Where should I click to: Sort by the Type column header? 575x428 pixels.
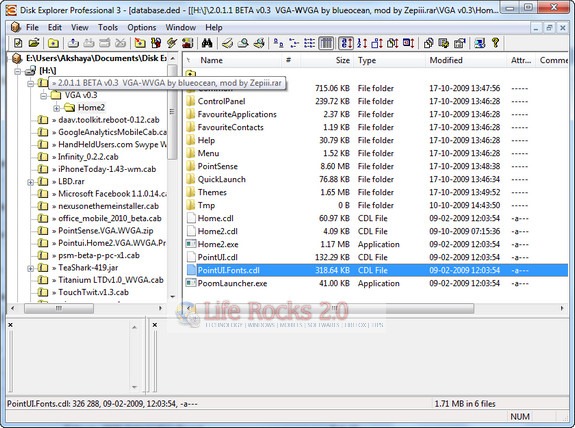(389, 61)
